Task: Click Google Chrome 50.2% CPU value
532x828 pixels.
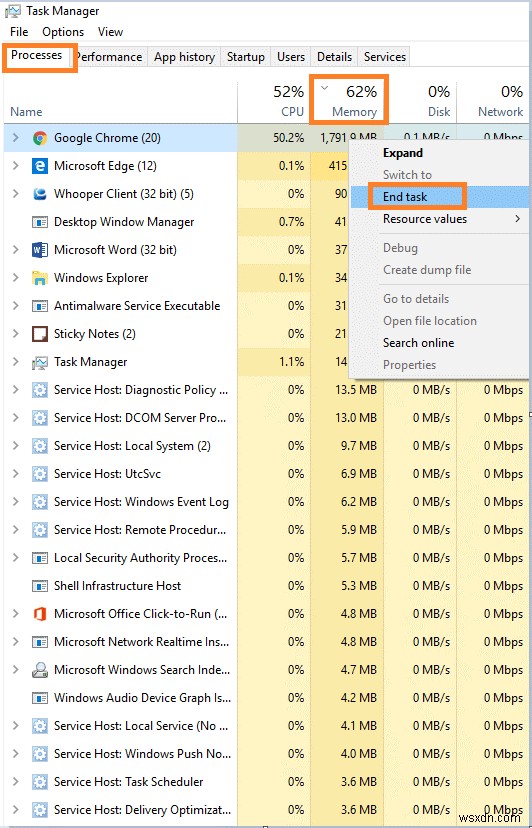Action: point(288,138)
